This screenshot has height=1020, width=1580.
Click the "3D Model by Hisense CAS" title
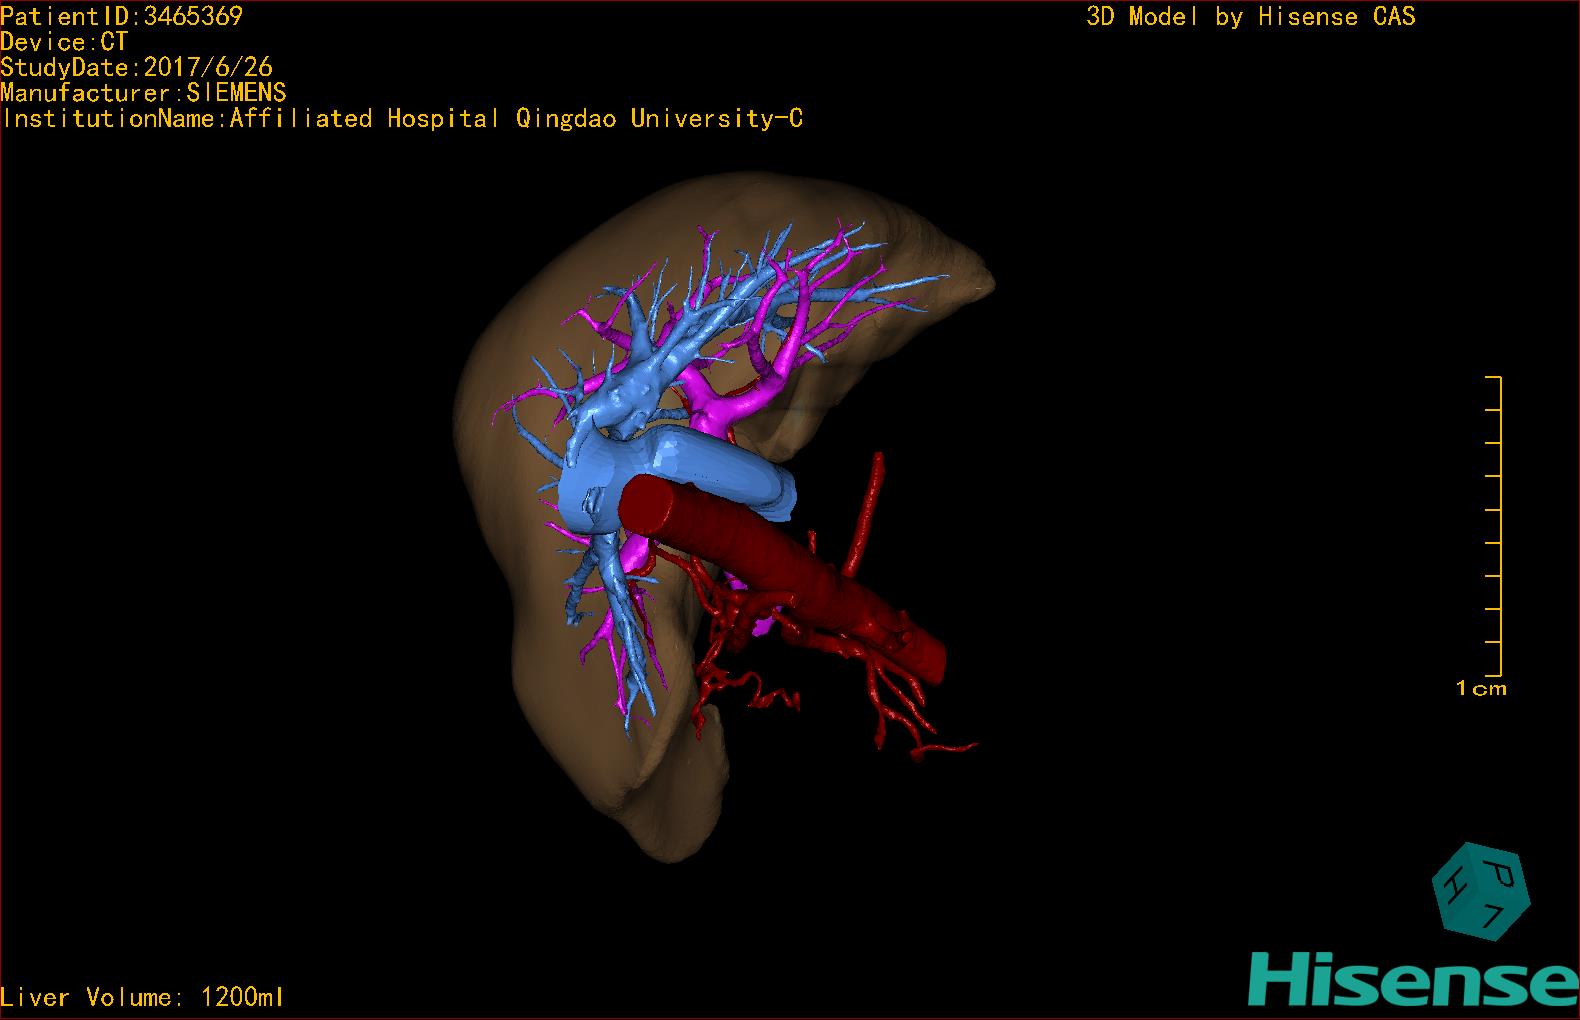point(1250,16)
